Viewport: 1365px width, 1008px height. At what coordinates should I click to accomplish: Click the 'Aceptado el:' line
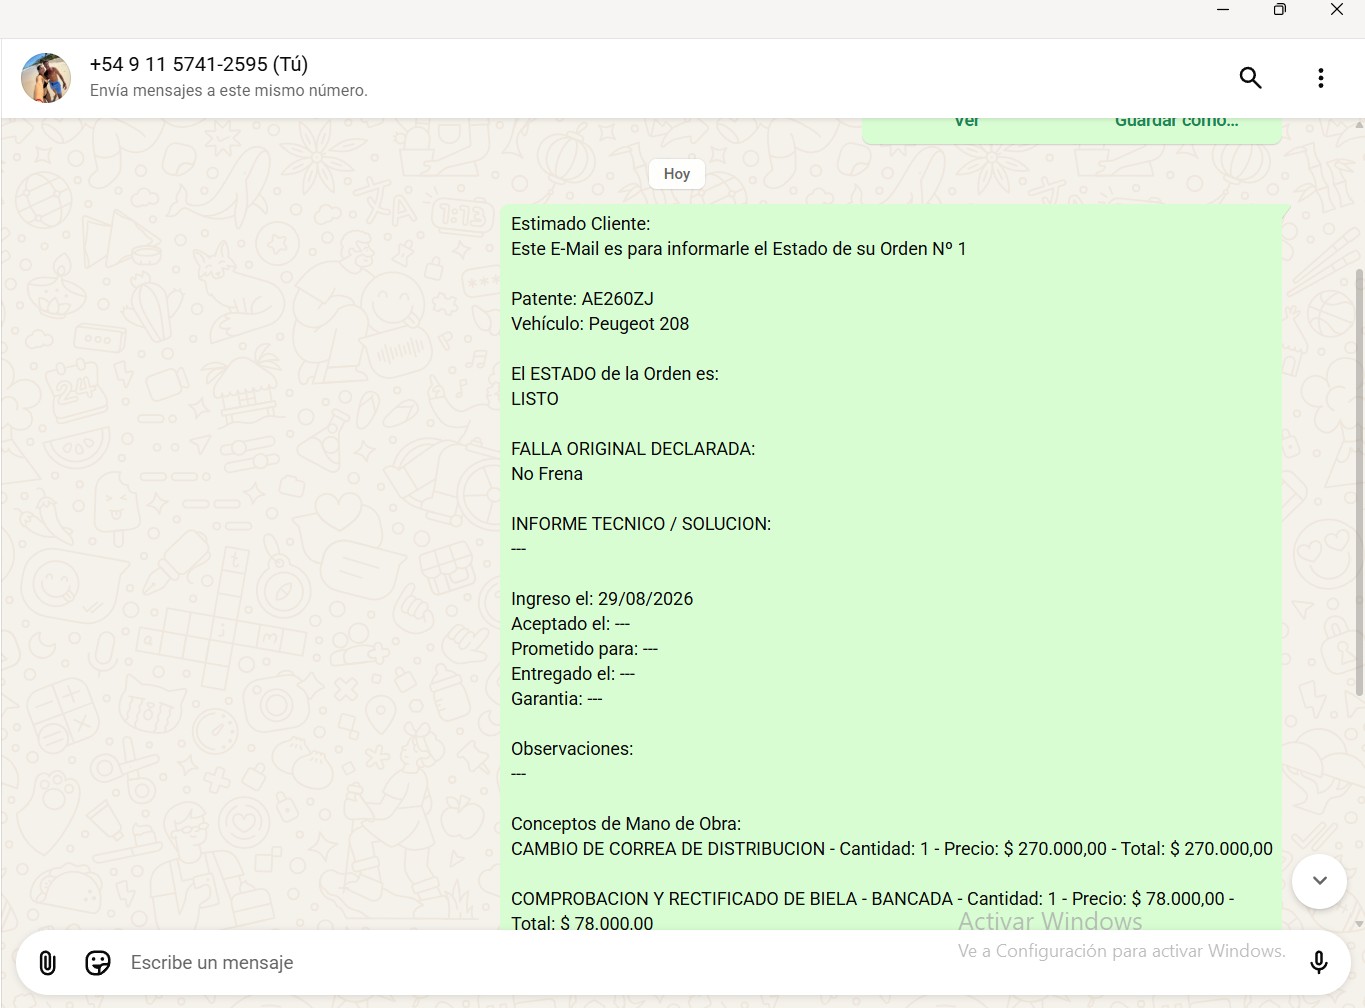pyautogui.click(x=570, y=624)
